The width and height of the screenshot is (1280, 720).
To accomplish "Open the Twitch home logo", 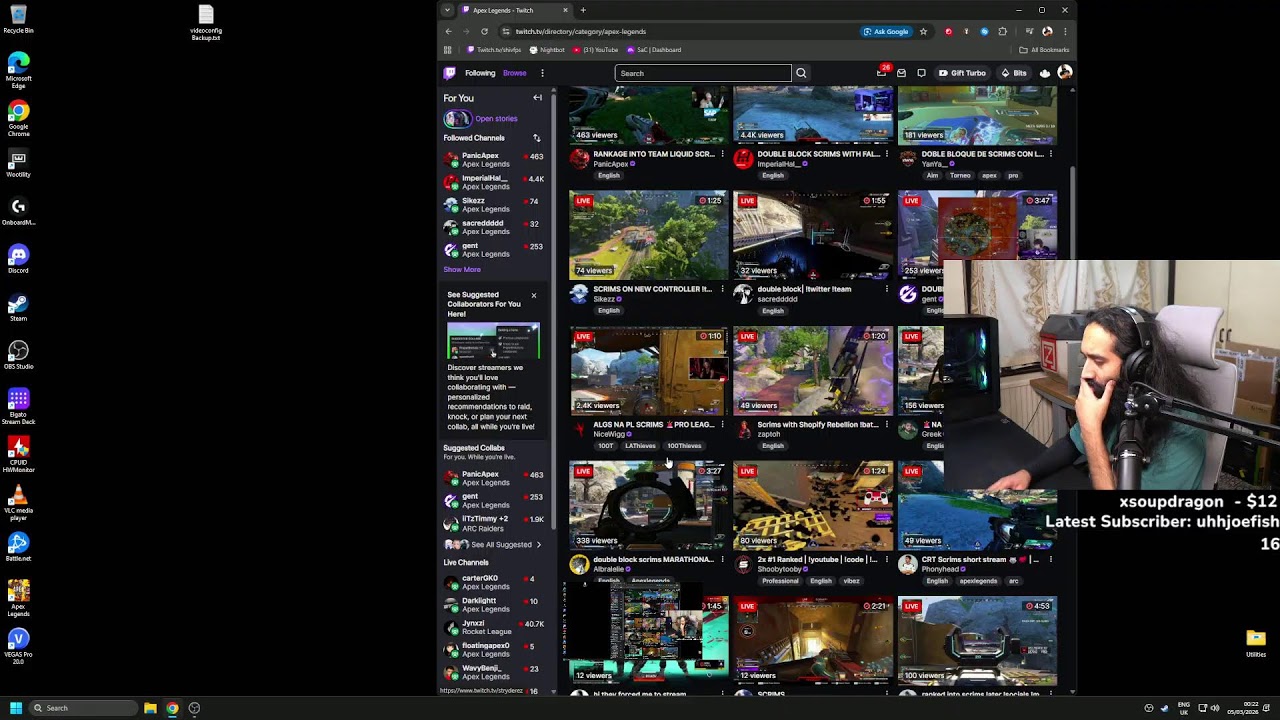I will point(450,73).
